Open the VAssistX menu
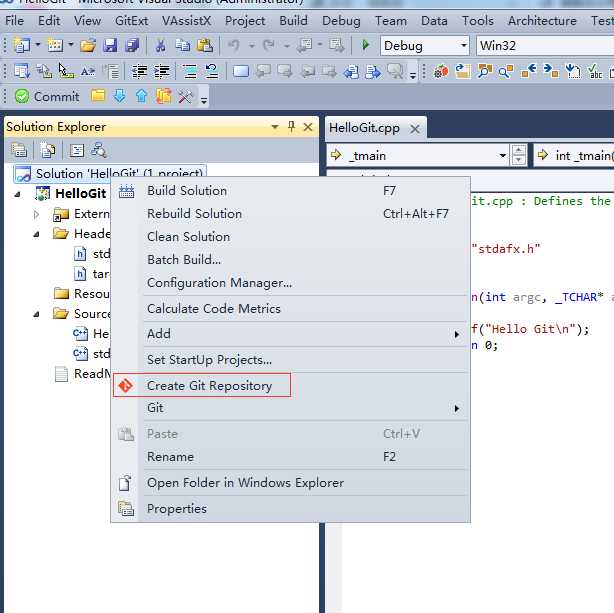Screen dimensions: 614x613 186,20
